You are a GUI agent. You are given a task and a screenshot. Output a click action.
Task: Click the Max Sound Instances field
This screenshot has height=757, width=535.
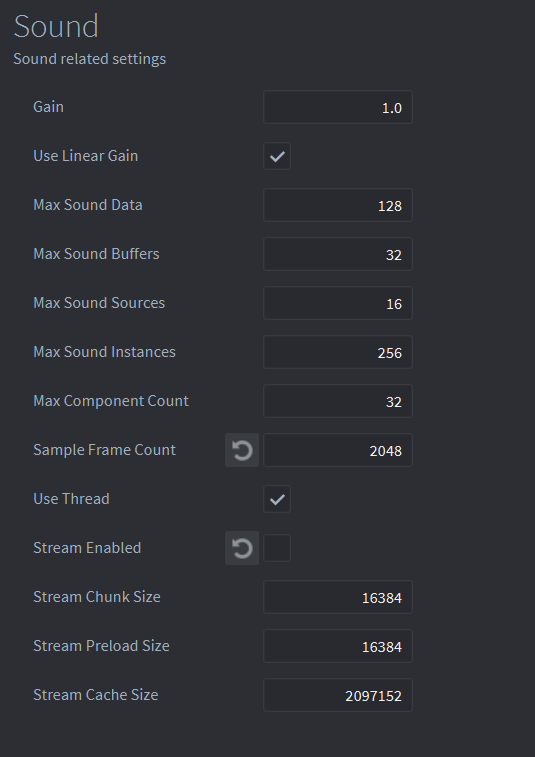[338, 352]
